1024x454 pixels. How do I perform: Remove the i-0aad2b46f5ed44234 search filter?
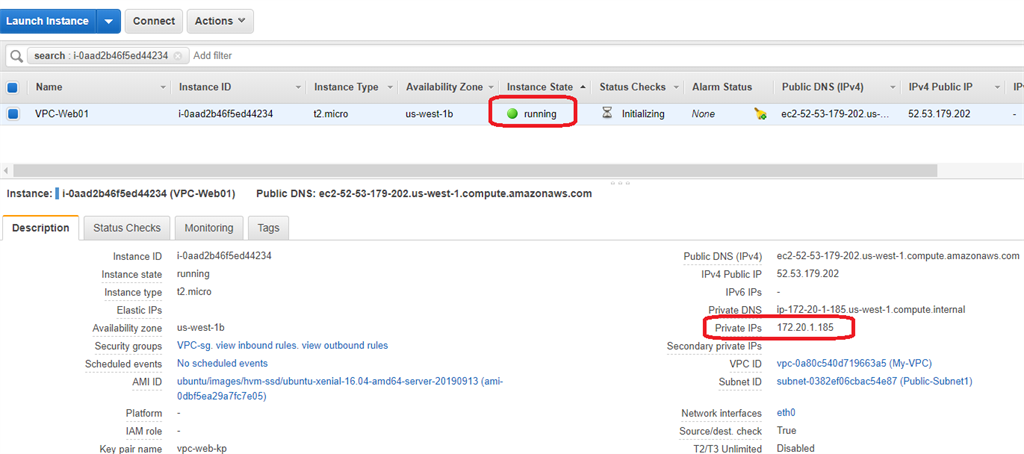178,56
